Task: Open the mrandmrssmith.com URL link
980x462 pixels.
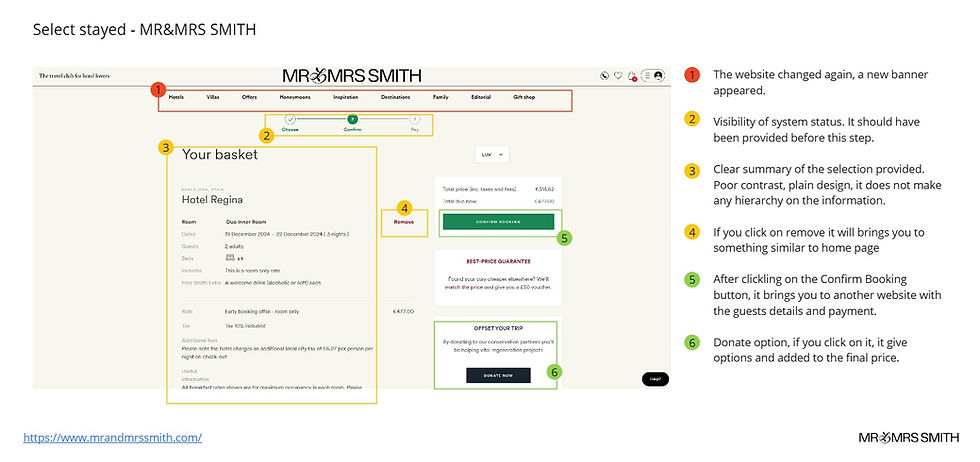Action: 112,438
